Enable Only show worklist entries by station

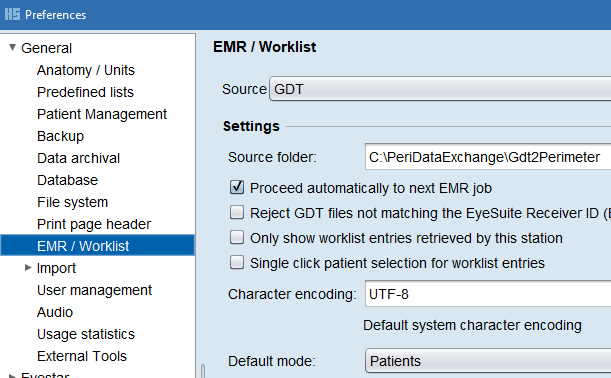pyautogui.click(x=237, y=237)
